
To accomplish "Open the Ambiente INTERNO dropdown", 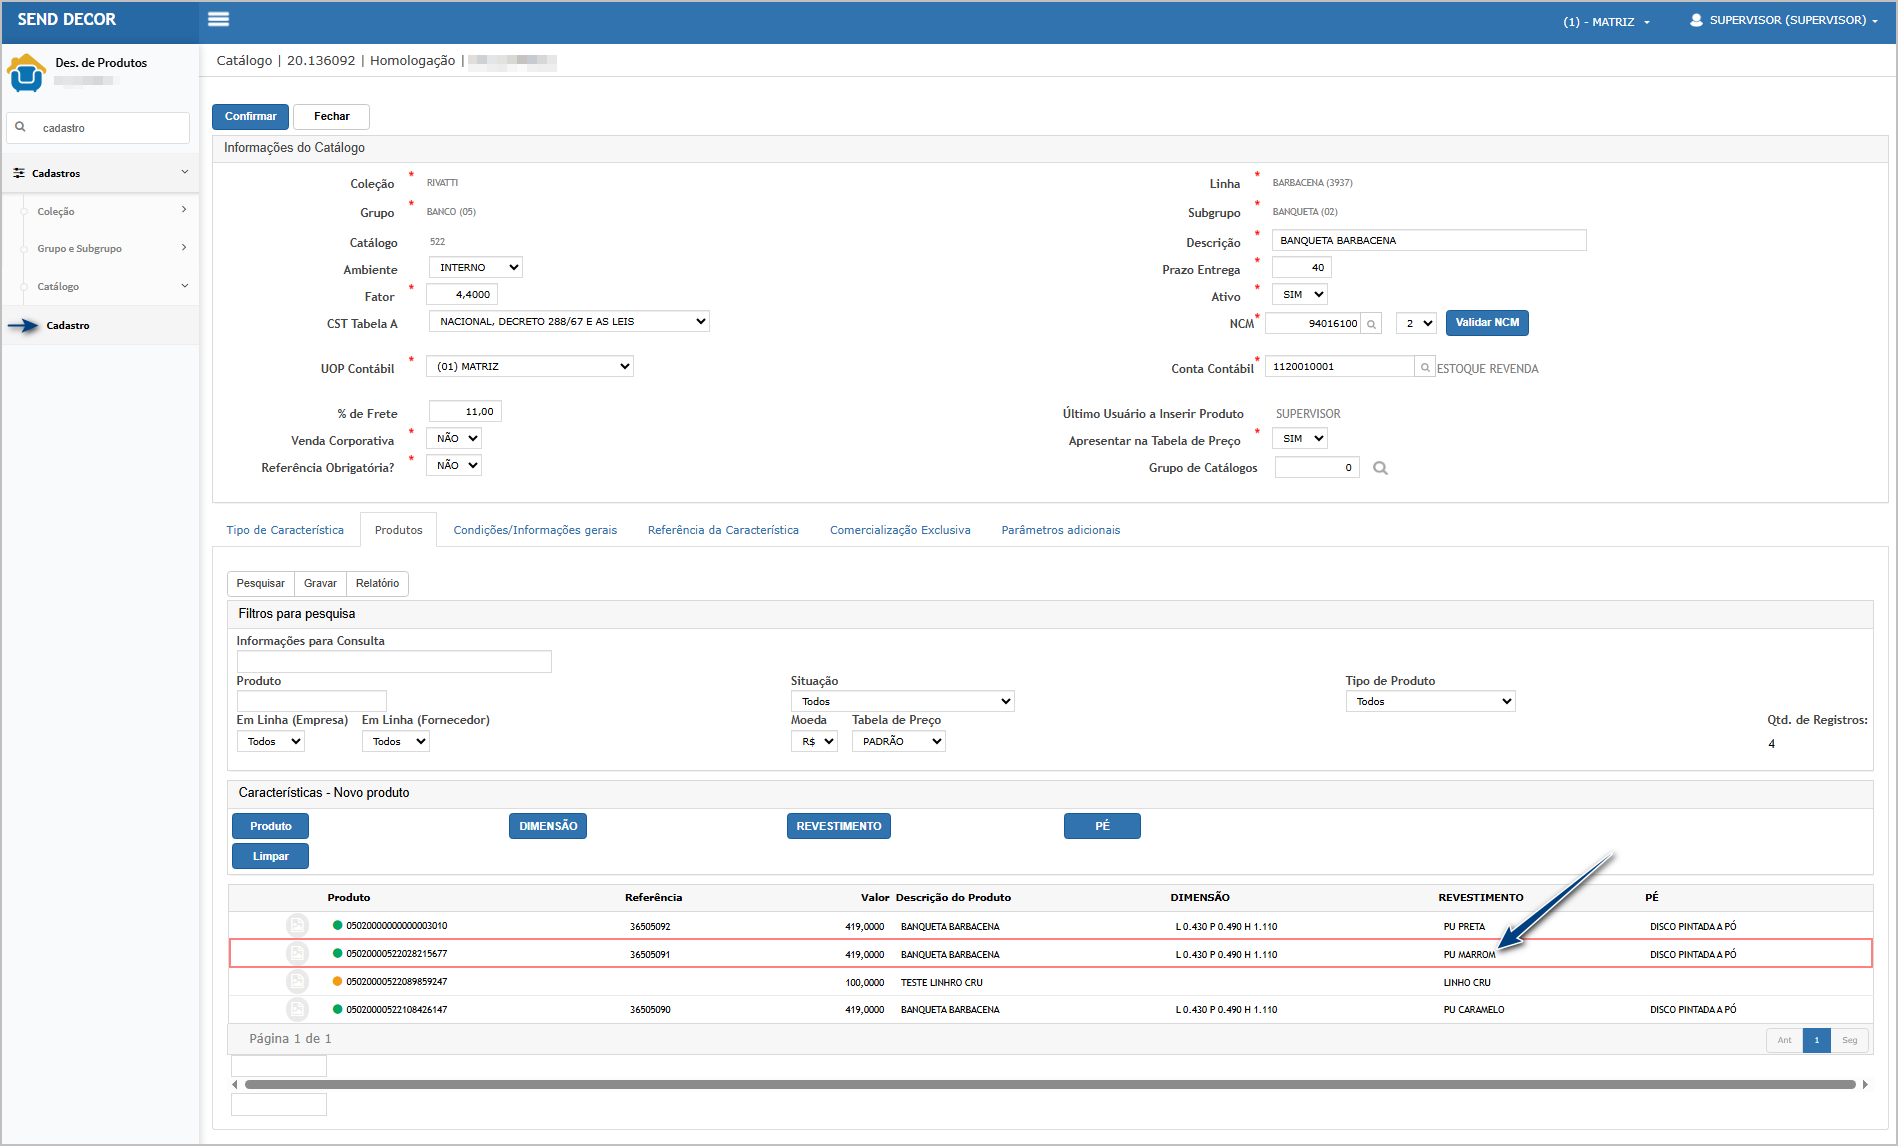I will click(476, 268).
